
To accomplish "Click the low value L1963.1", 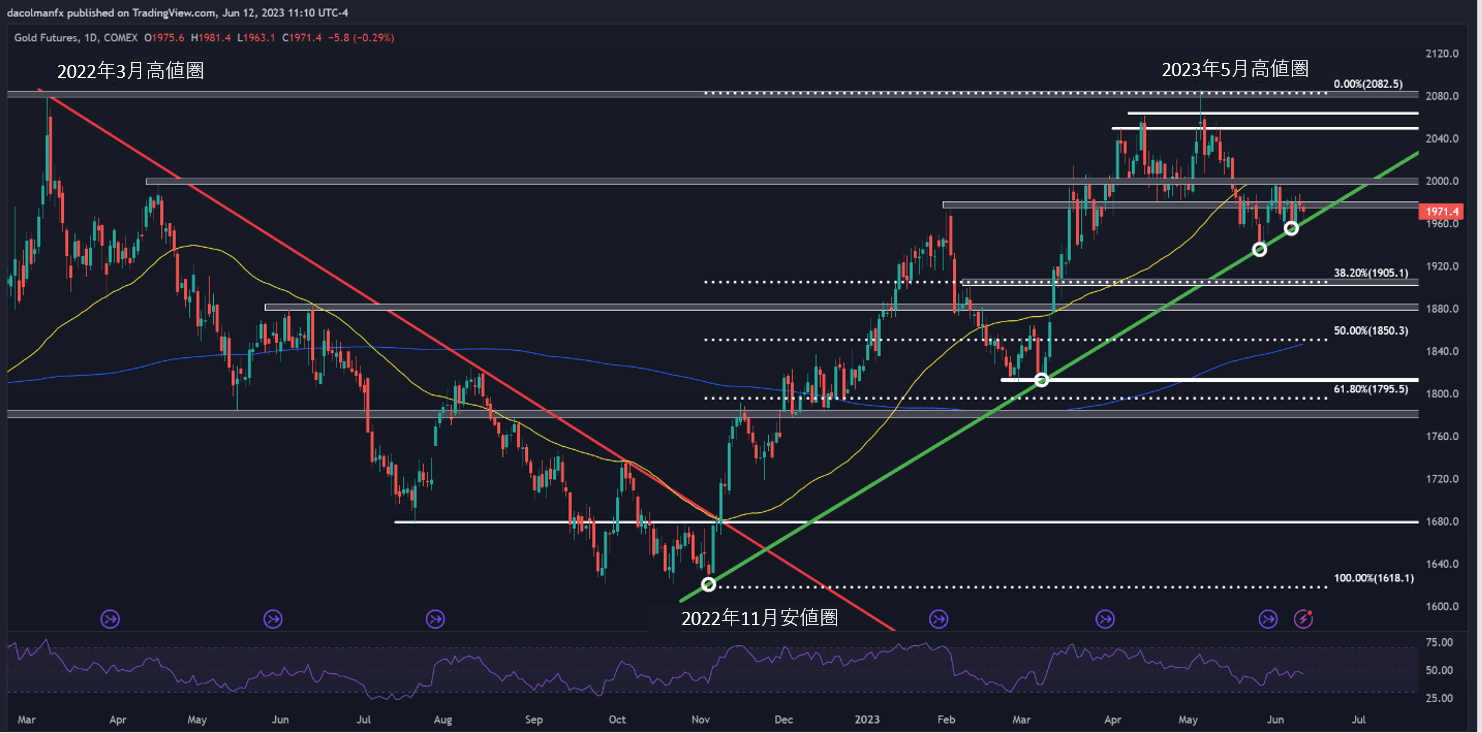I will (254, 37).
